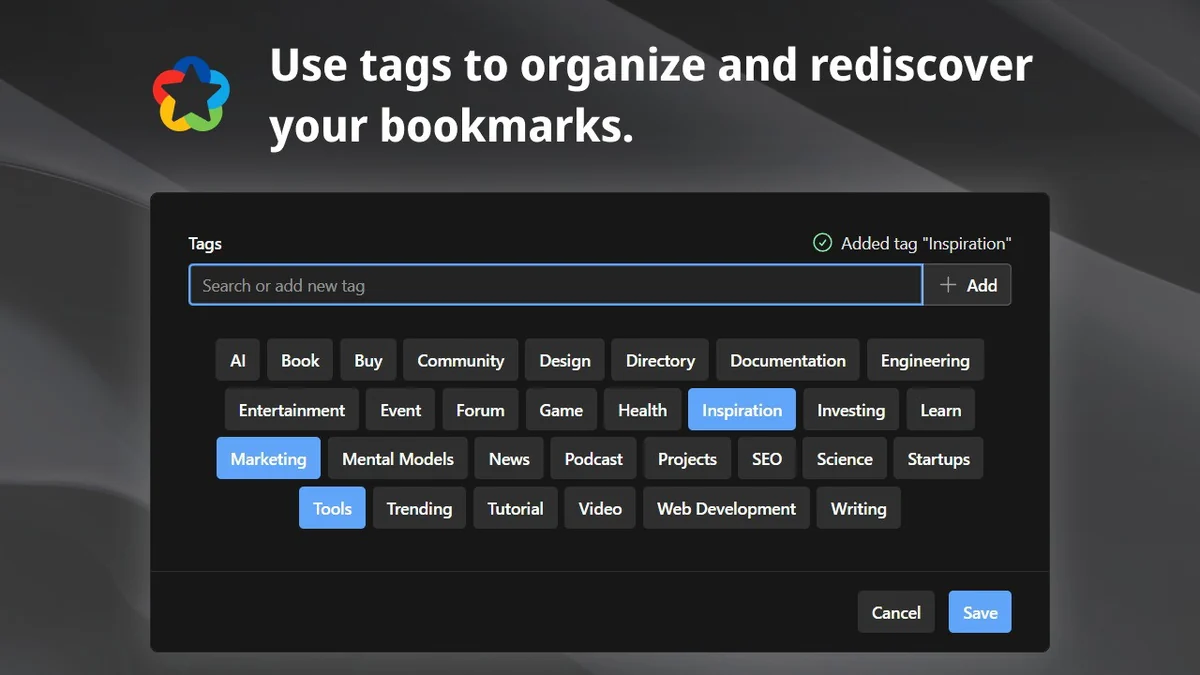Image resolution: width=1200 pixels, height=675 pixels.
Task: Select the Documentation tag chip
Action: [x=787, y=361]
